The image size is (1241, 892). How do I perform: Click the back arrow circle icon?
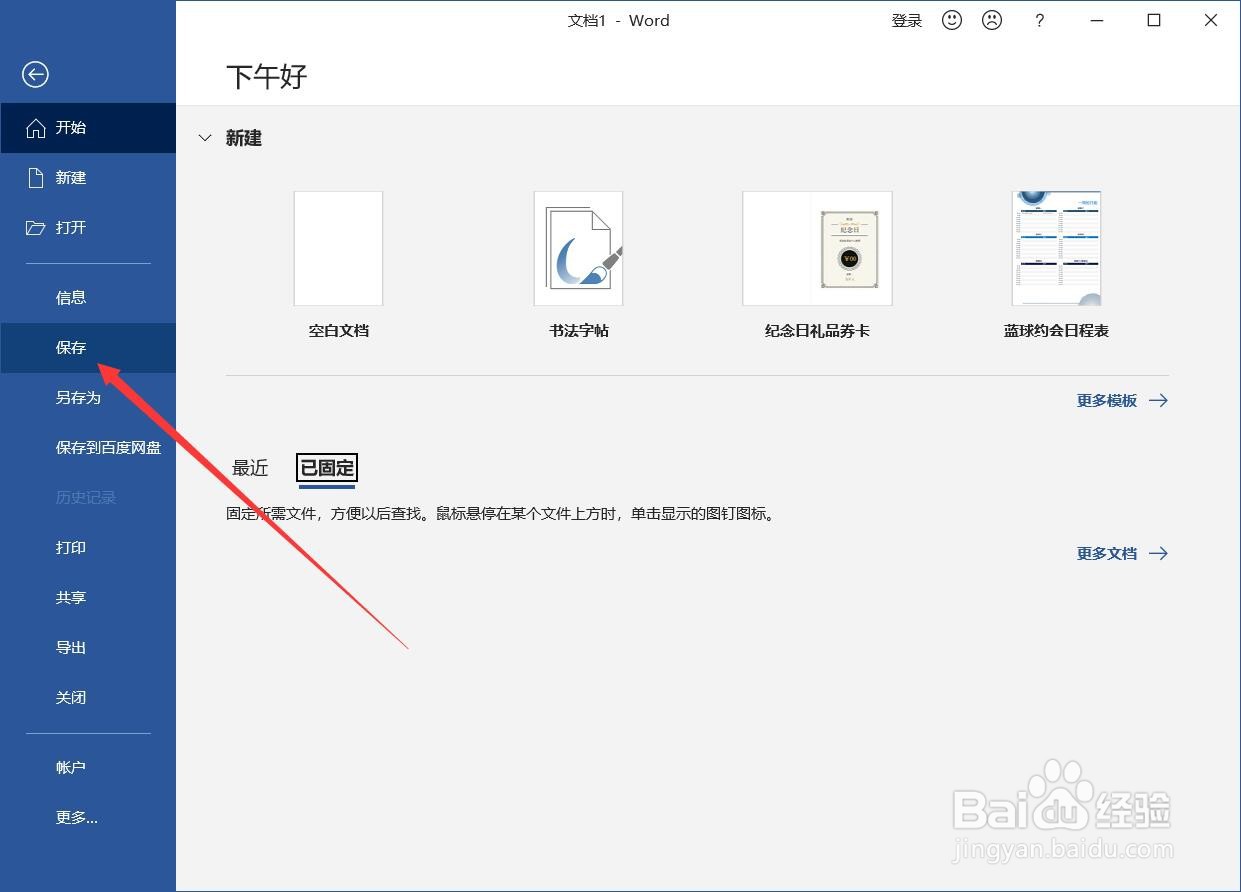coord(35,74)
